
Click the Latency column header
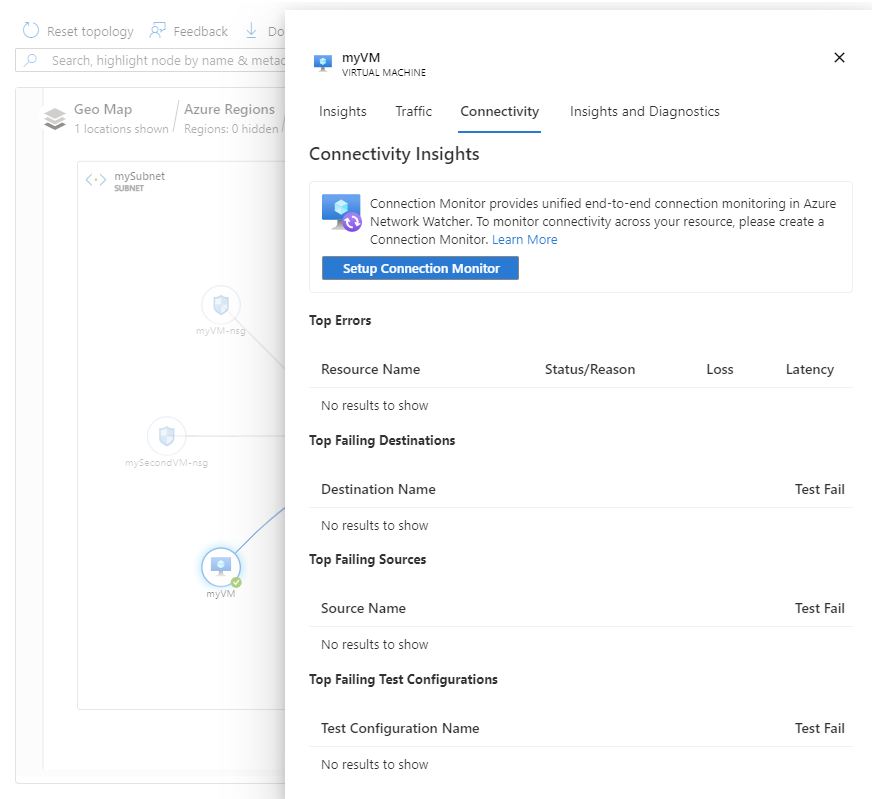pos(809,369)
